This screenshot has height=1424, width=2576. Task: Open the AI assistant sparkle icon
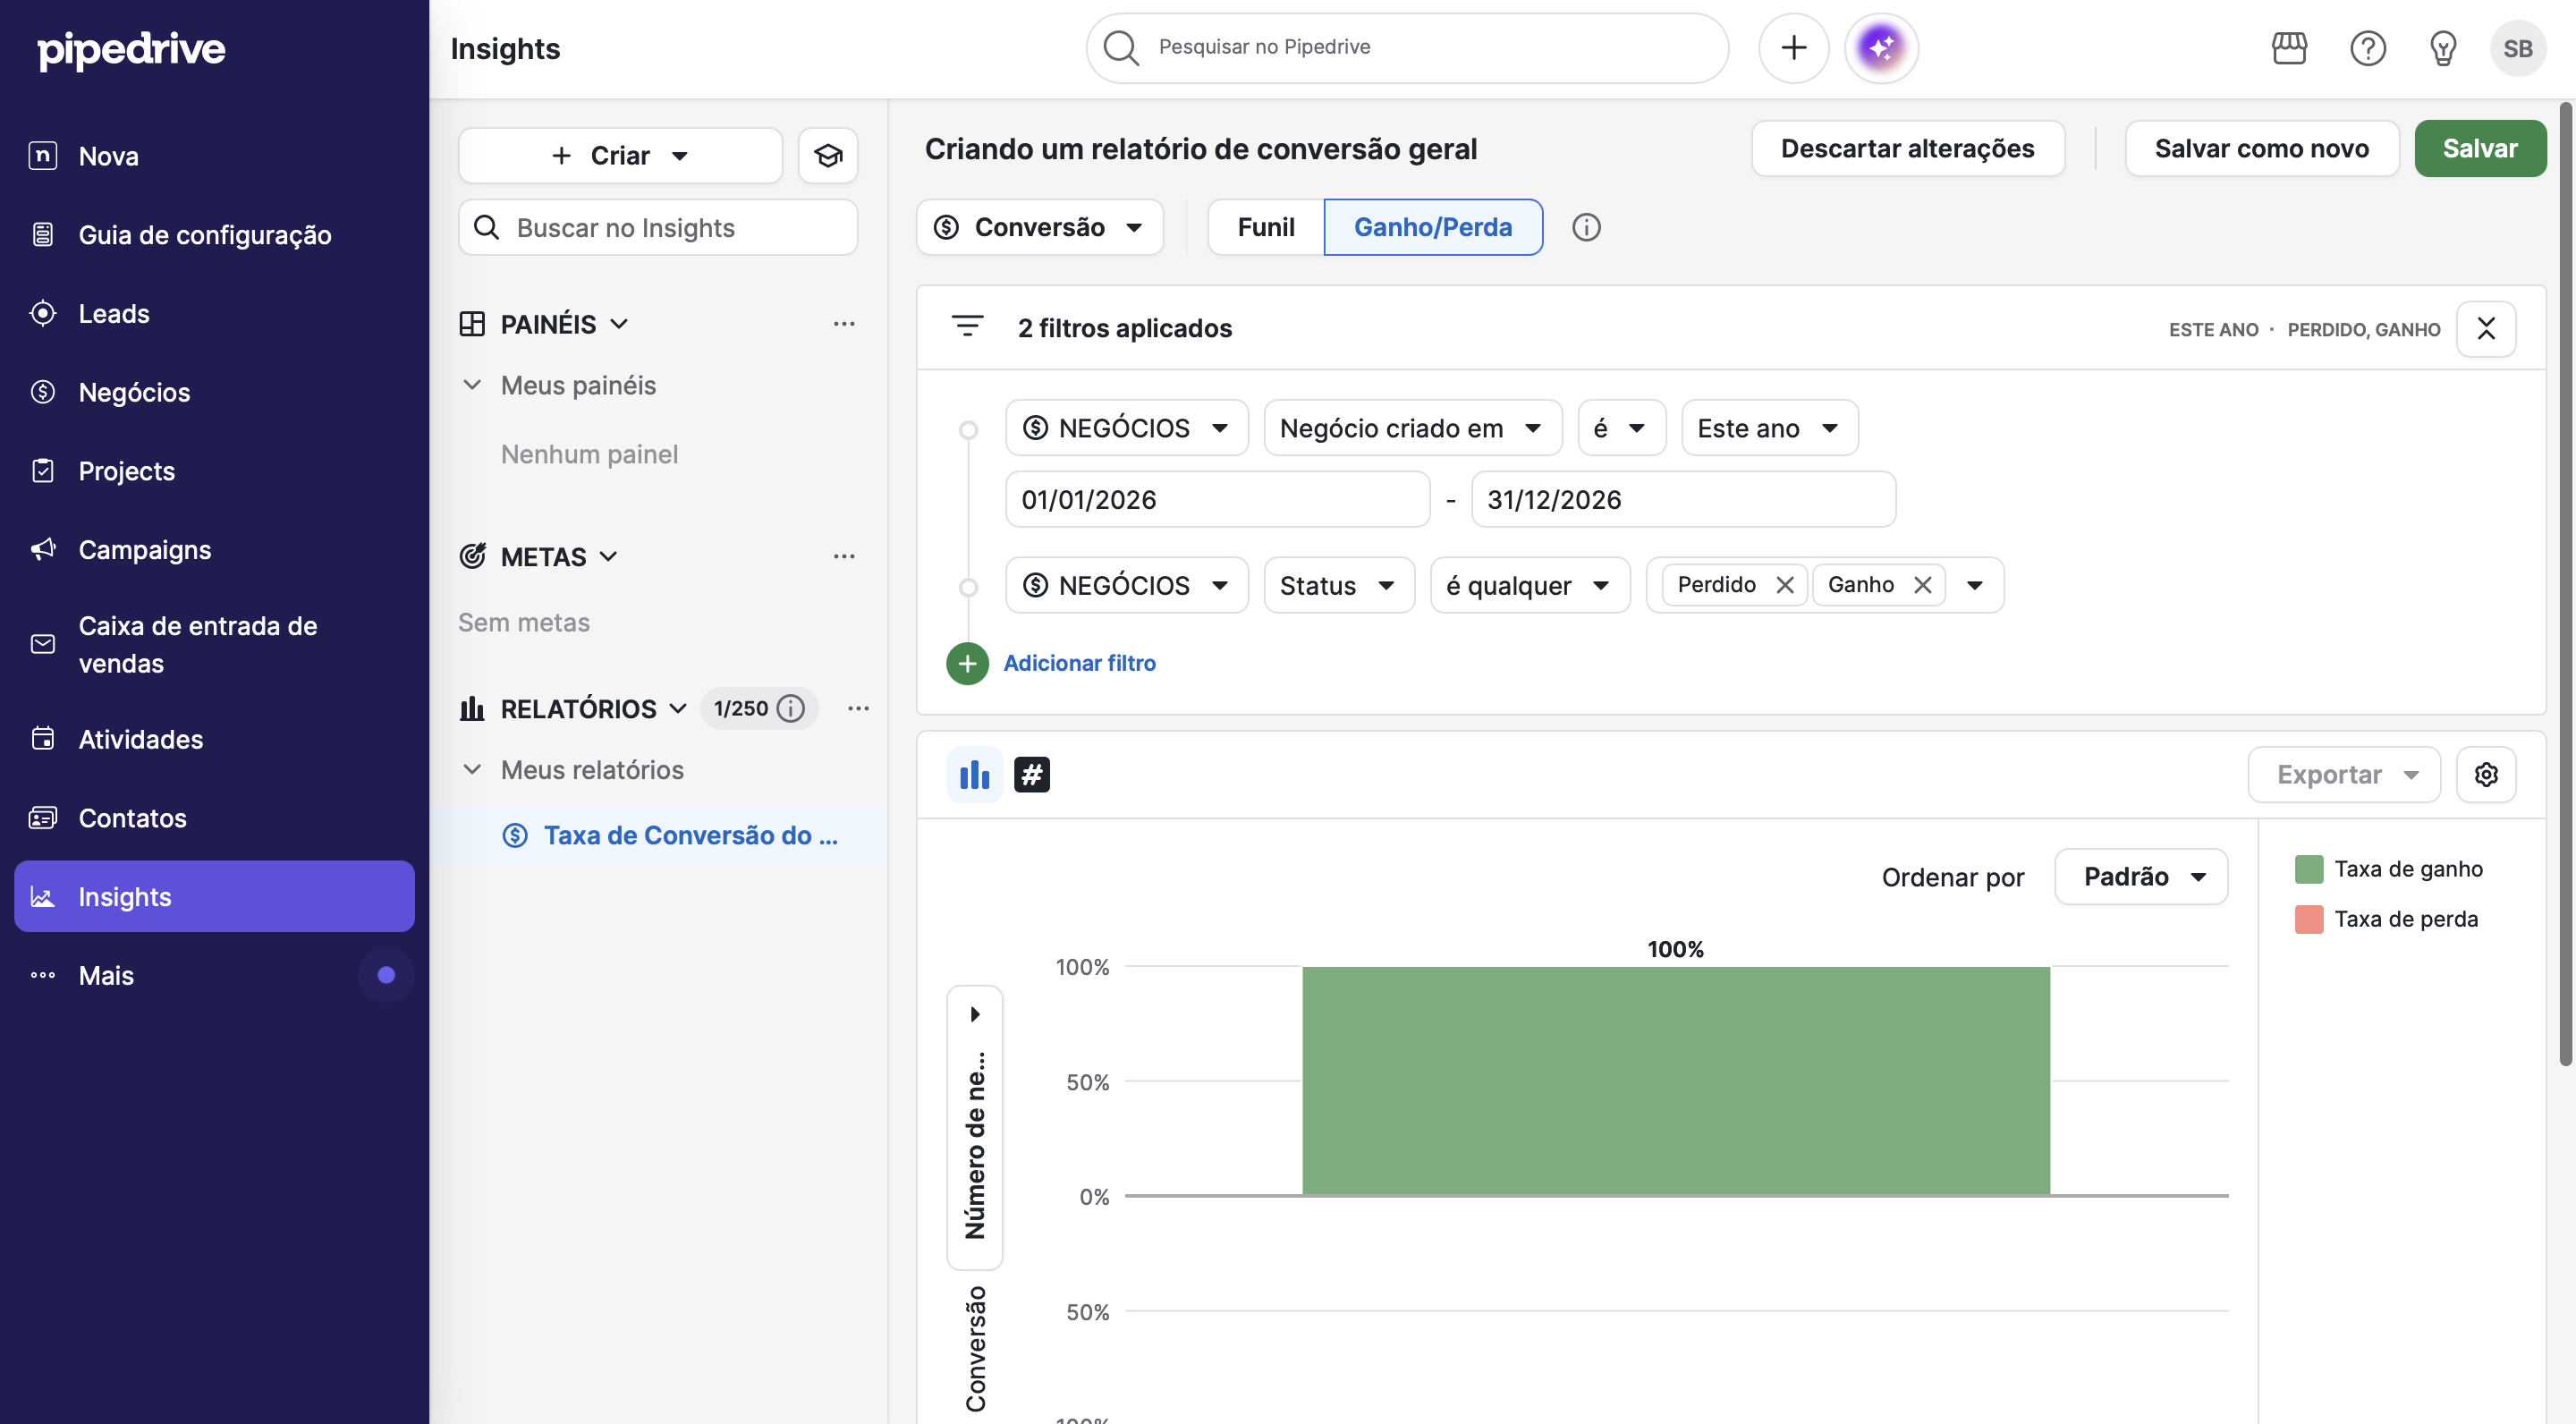[1880, 48]
